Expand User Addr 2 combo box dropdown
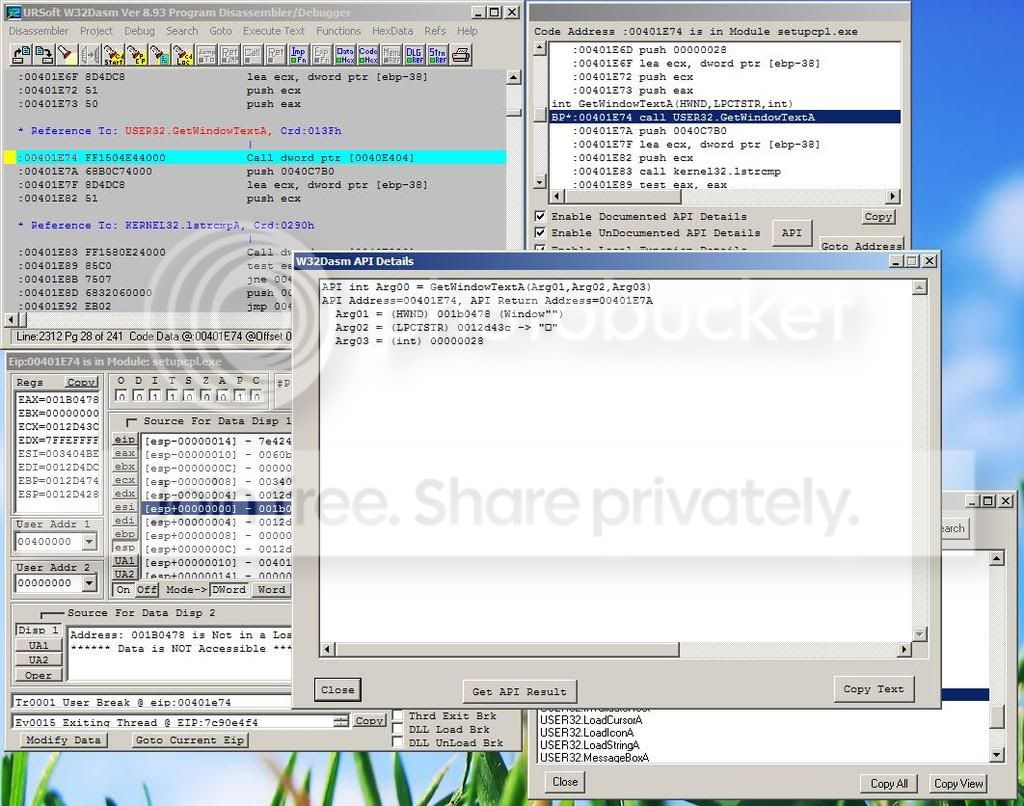The height and width of the screenshot is (806, 1024). [x=89, y=583]
